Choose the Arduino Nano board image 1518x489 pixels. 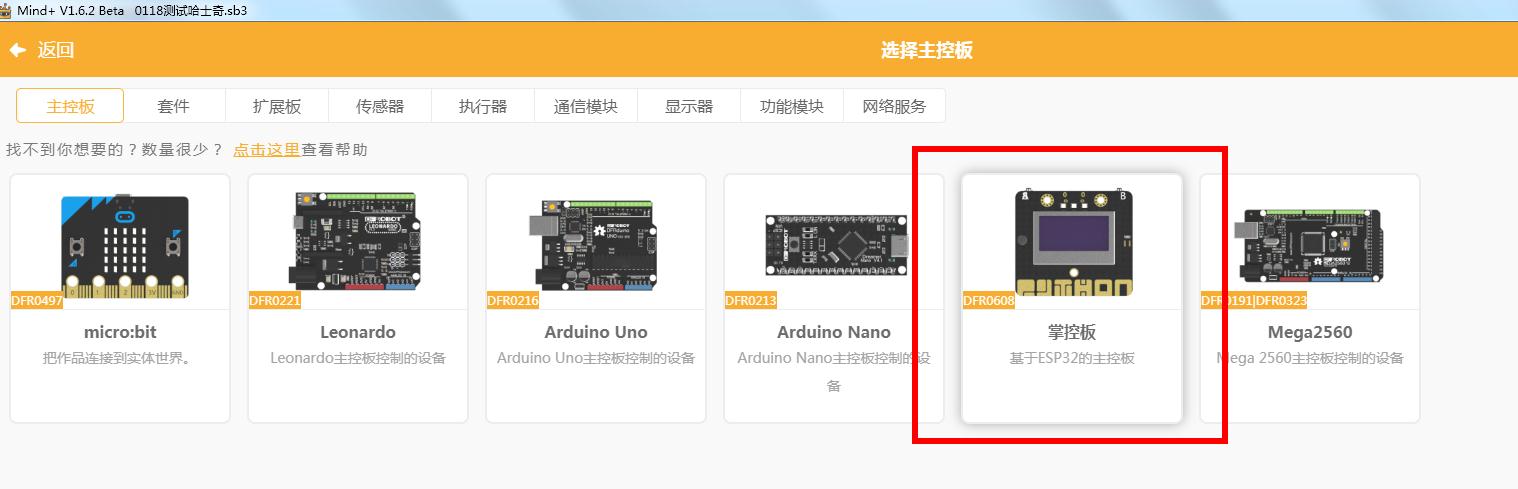(838, 246)
